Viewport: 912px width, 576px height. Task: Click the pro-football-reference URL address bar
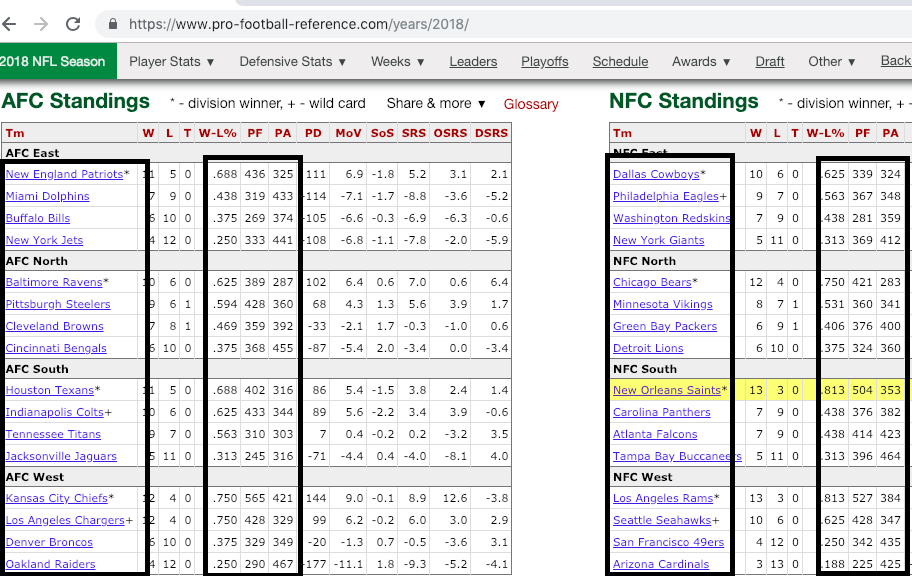click(x=299, y=24)
